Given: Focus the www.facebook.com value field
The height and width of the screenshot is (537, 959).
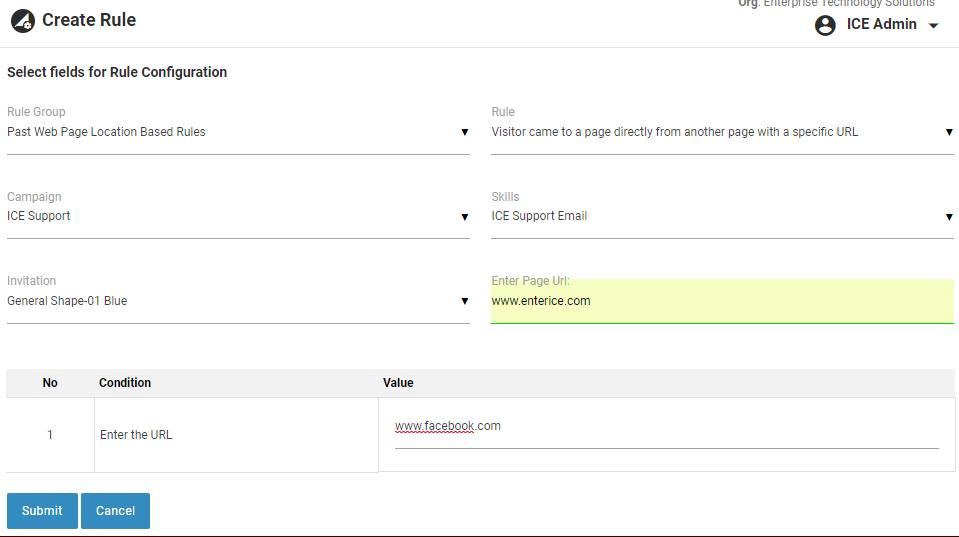Looking at the screenshot, I should [666, 427].
